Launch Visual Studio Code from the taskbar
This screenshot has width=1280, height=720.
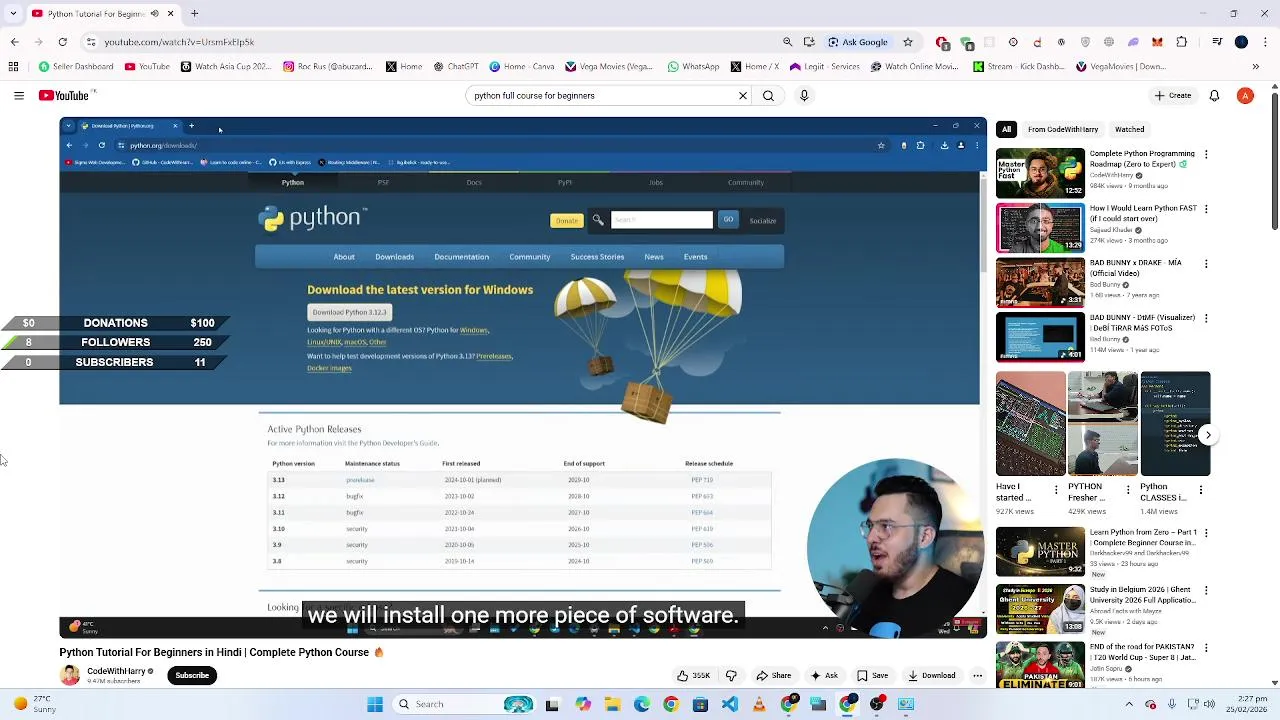(x=729, y=704)
